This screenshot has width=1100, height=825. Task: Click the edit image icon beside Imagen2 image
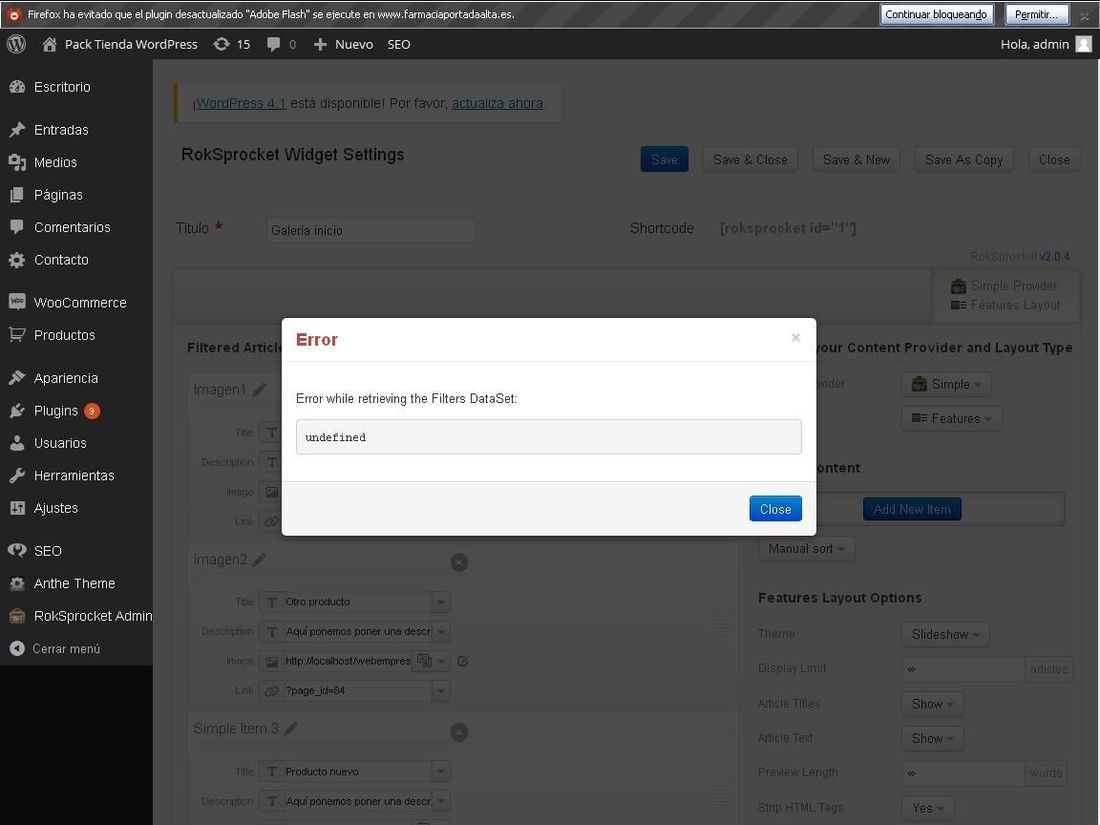pyautogui.click(x=463, y=661)
